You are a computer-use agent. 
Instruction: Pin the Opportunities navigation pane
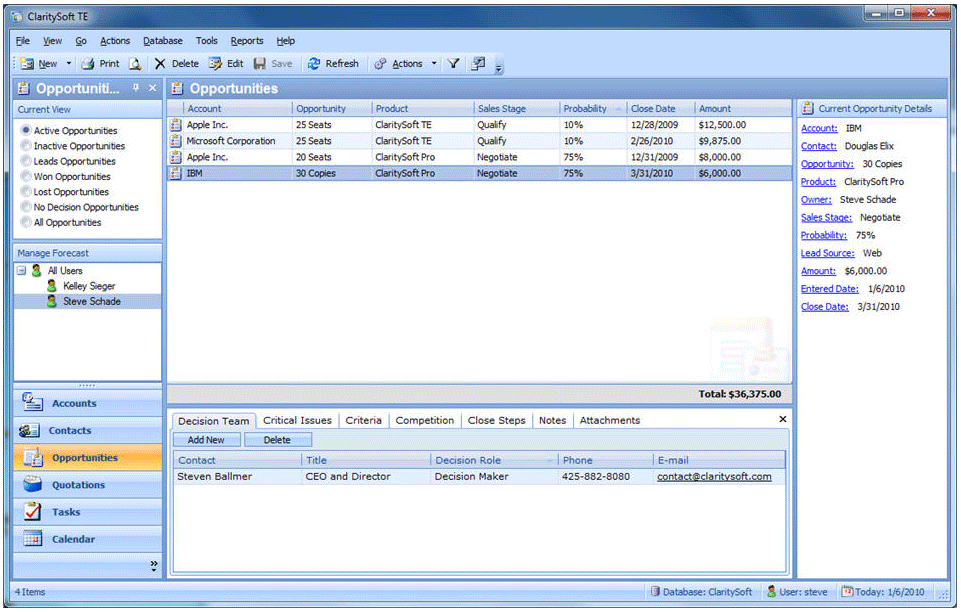point(136,88)
